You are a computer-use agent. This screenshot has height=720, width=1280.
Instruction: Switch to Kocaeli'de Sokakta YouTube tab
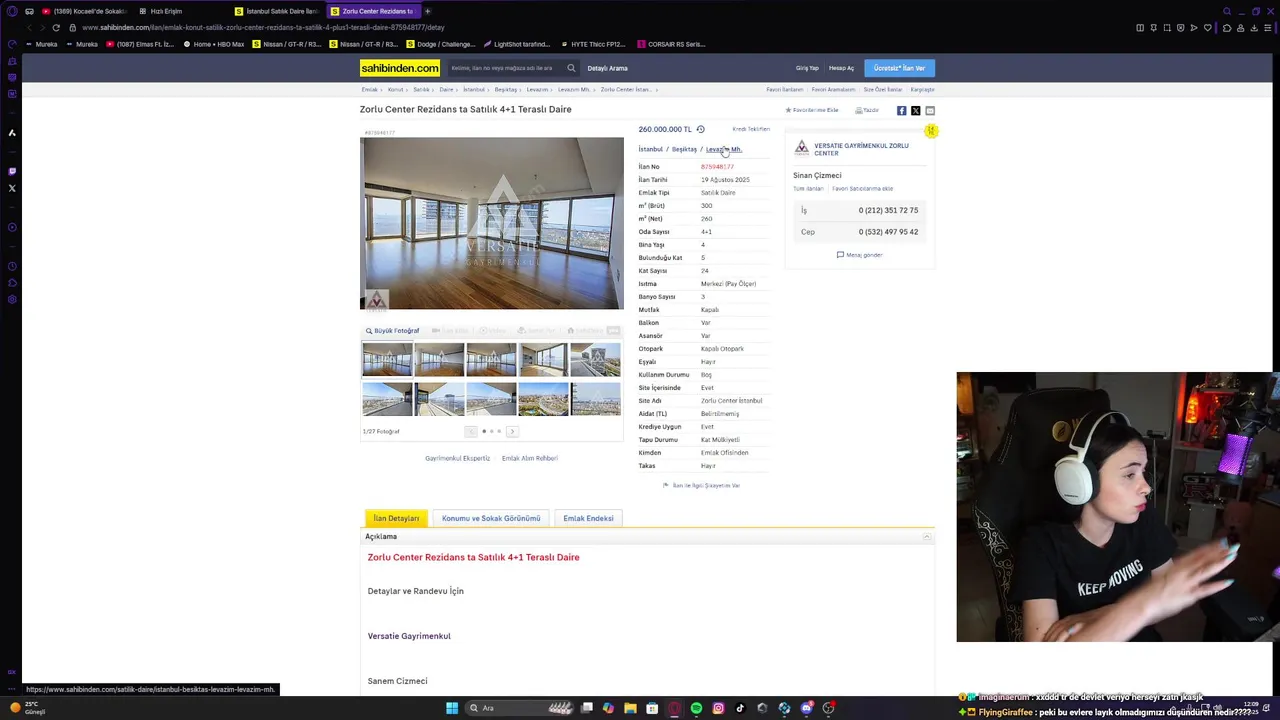click(83, 11)
